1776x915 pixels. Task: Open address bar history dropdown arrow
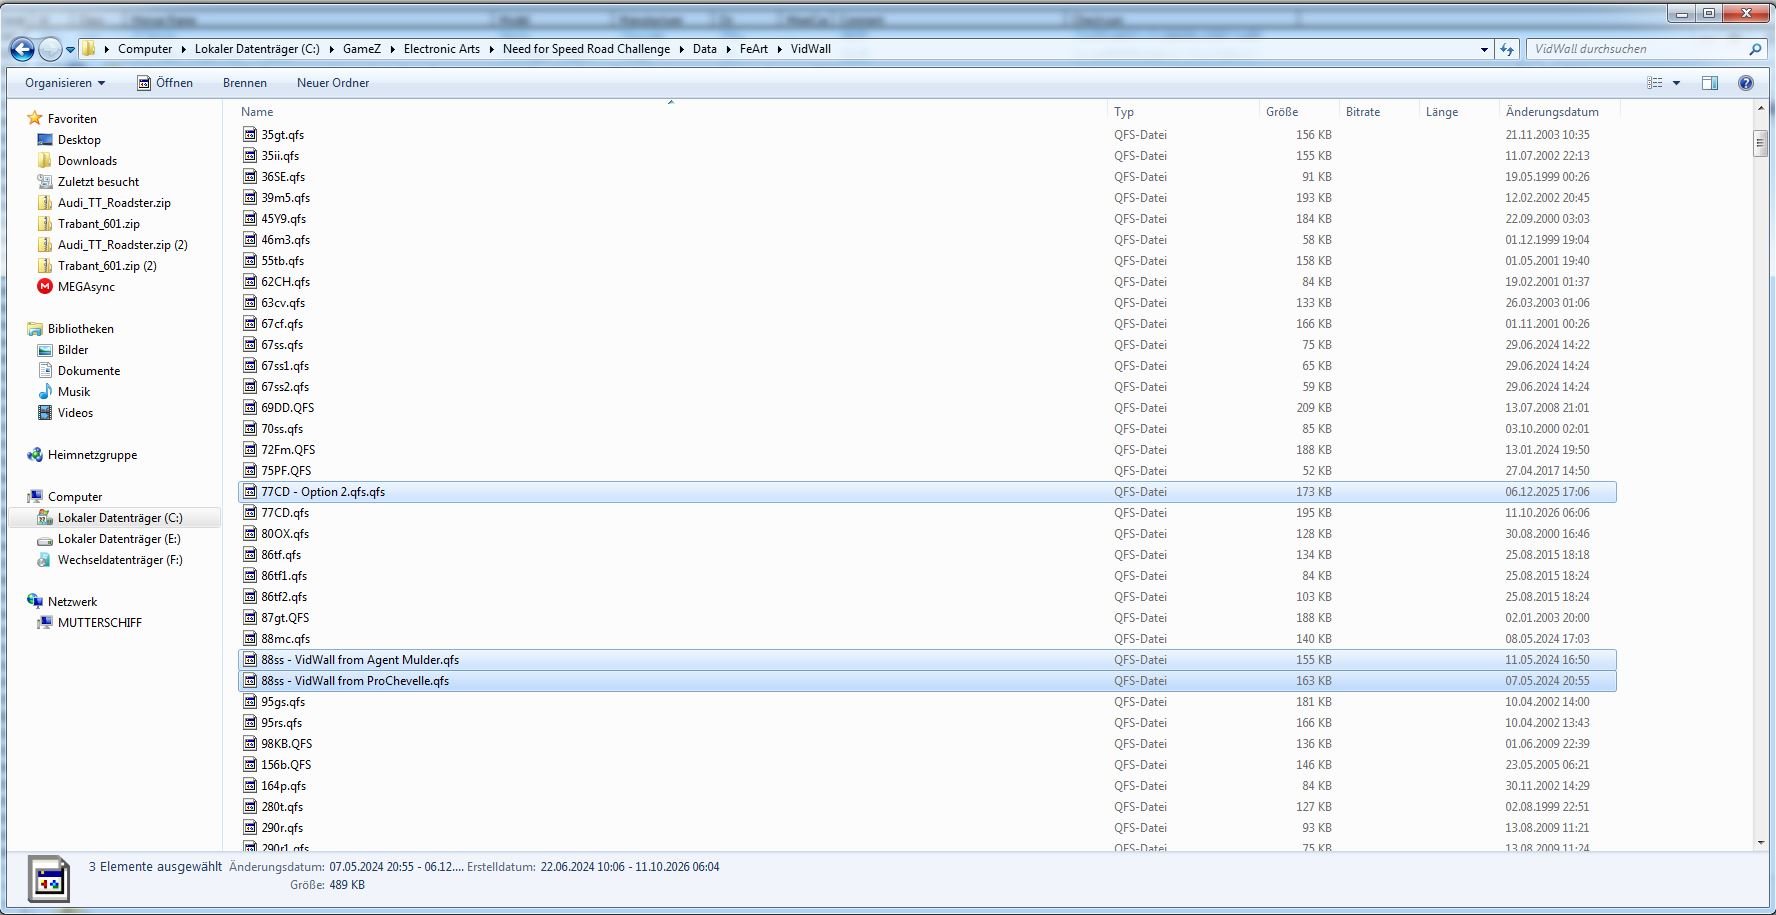(x=1484, y=49)
